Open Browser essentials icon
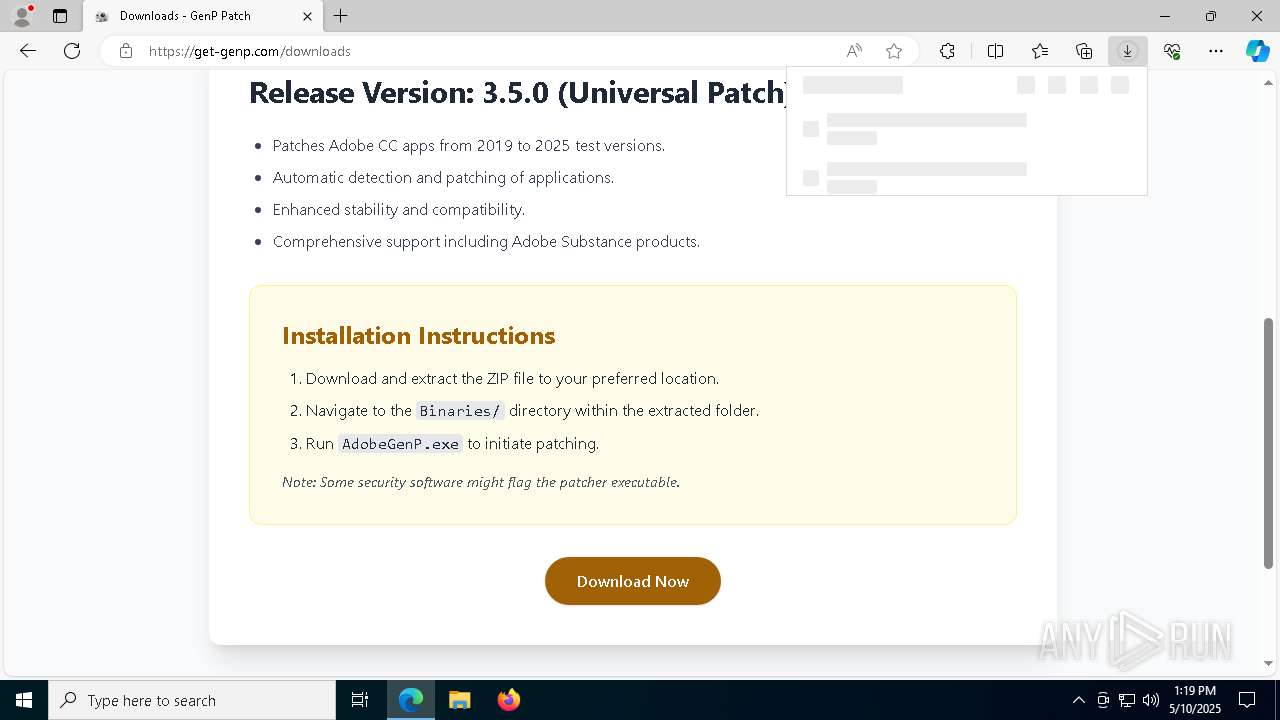 coord(1172,51)
